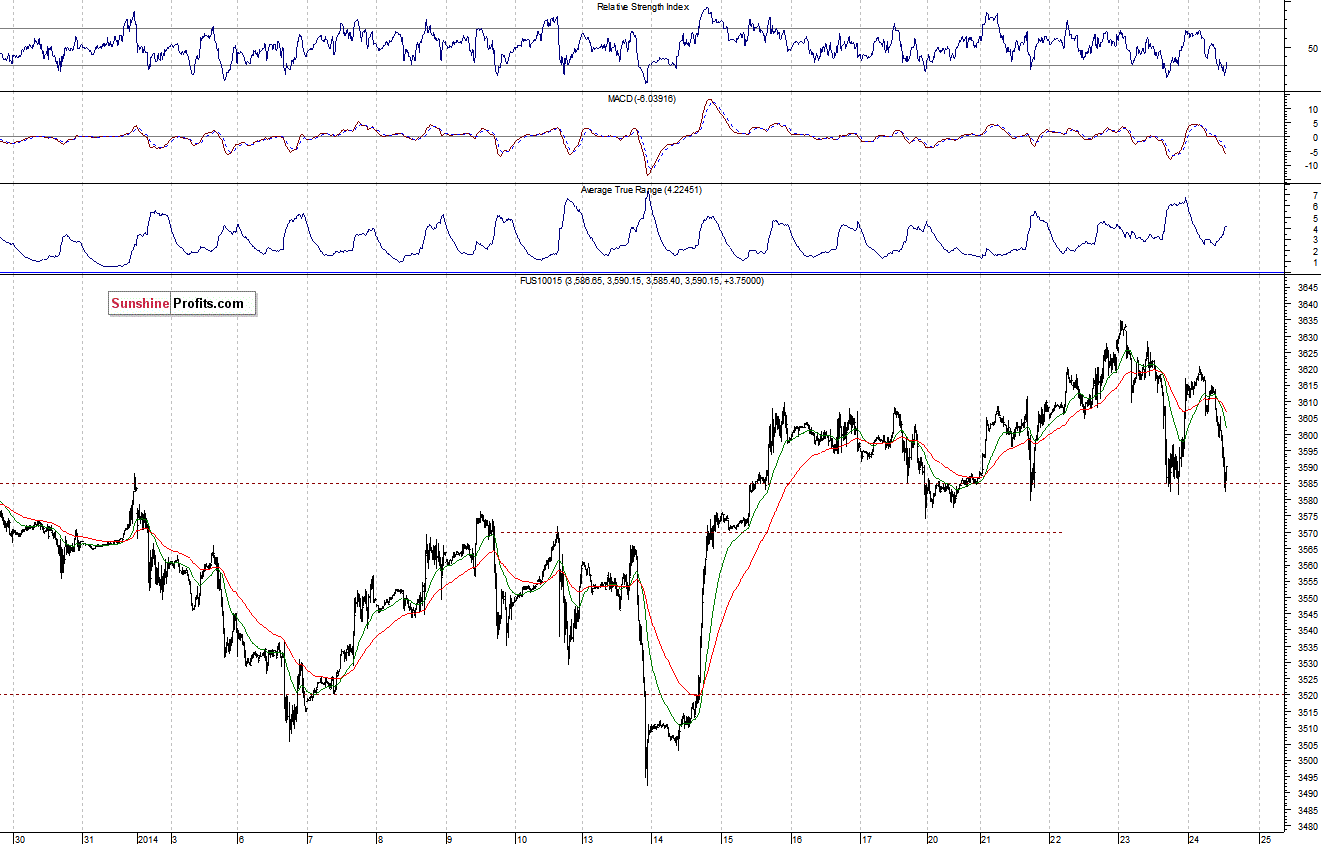The image size is (1321, 844).
Task: Click the 17 date label on time axis
Action: 866,838
